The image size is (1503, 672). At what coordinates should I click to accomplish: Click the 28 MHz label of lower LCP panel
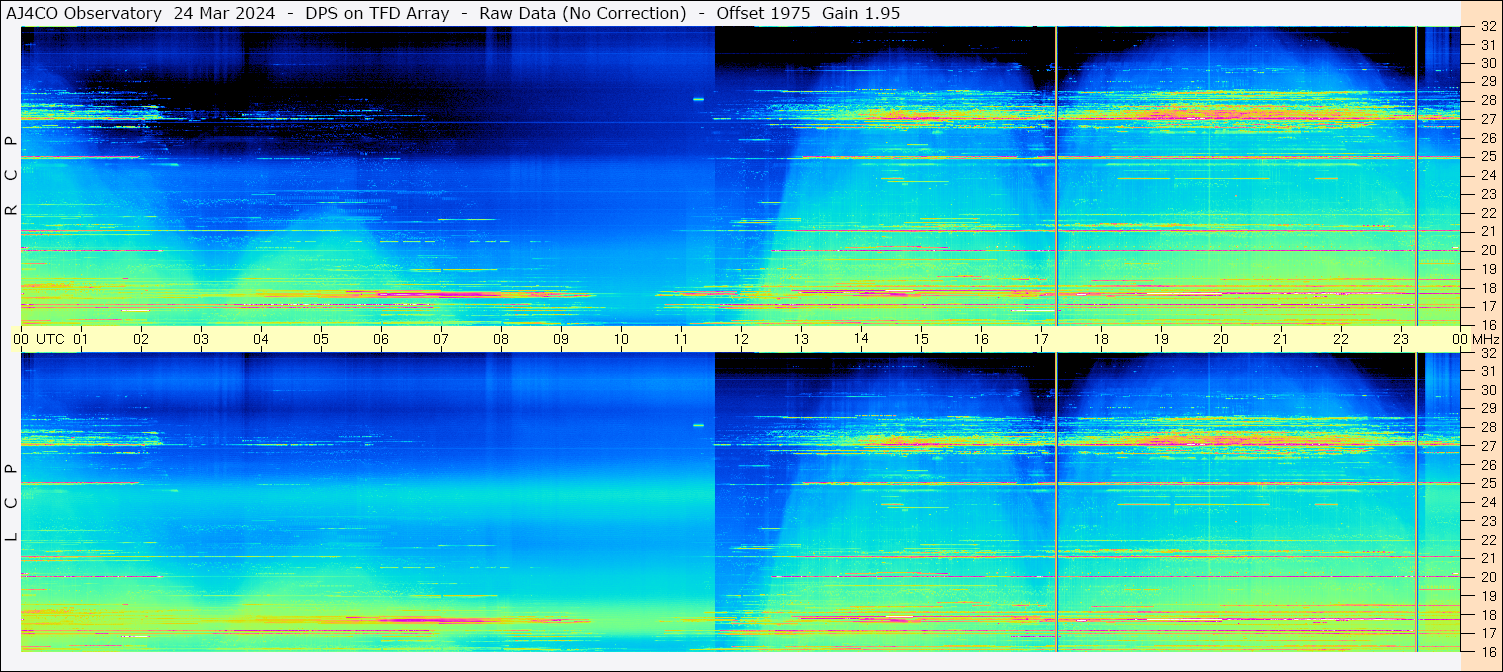(1488, 427)
